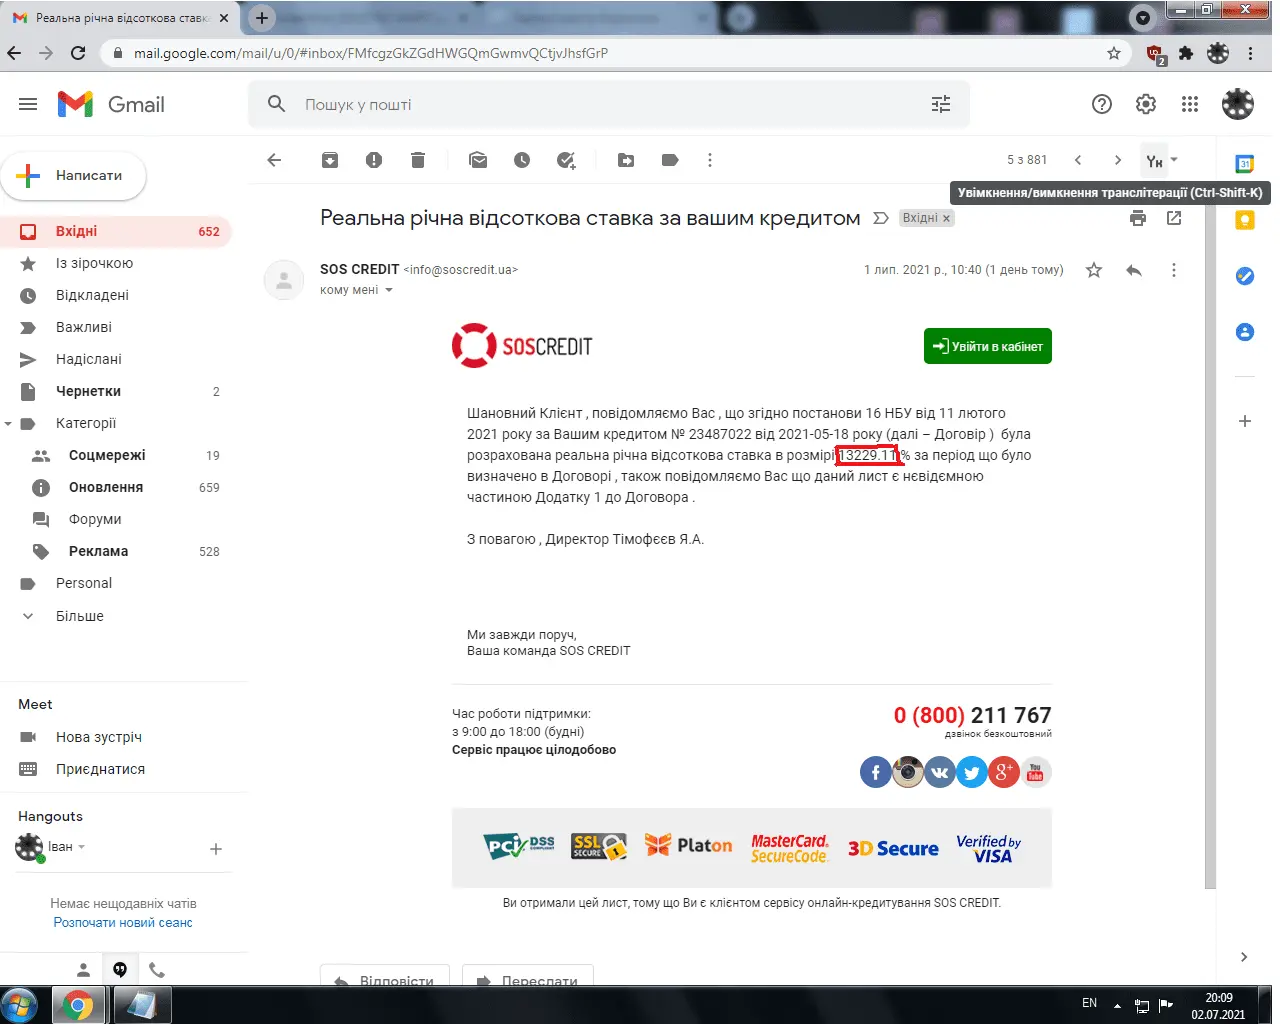This screenshot has height=1024, width=1280.
Task: Delete the email with trash icon
Action: [418, 160]
